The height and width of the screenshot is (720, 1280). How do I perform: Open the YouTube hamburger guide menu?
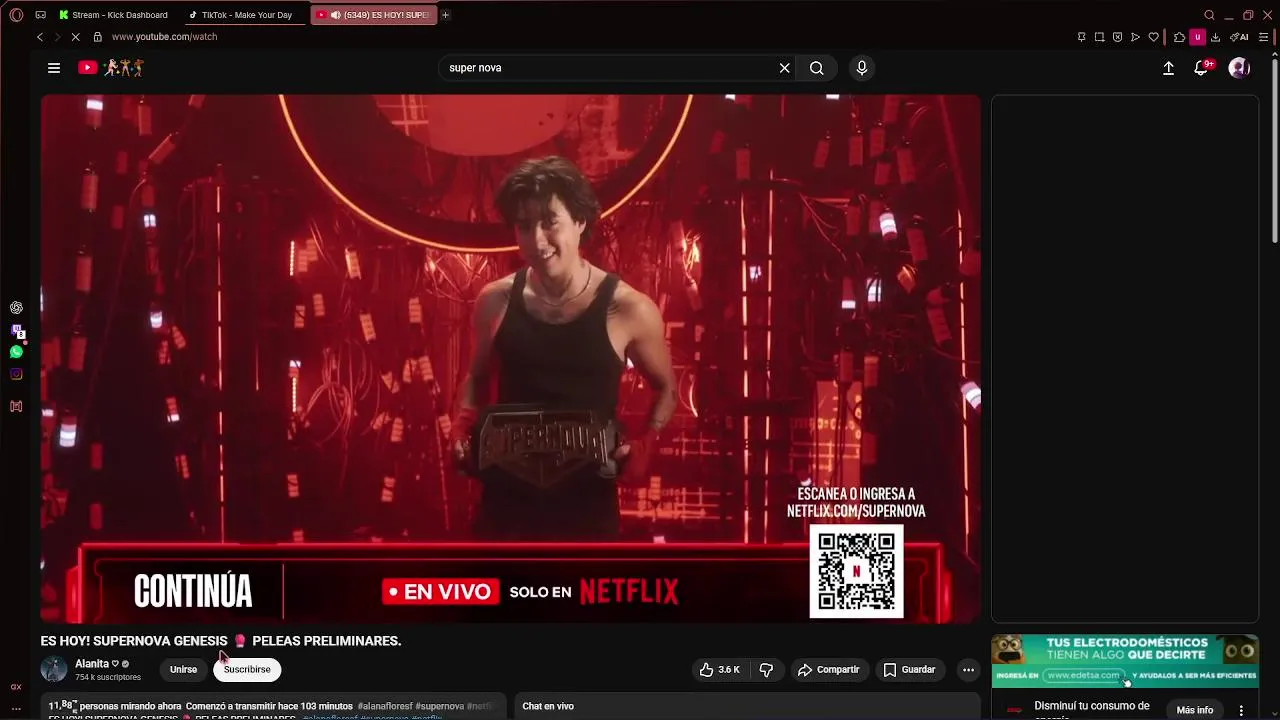tap(54, 68)
